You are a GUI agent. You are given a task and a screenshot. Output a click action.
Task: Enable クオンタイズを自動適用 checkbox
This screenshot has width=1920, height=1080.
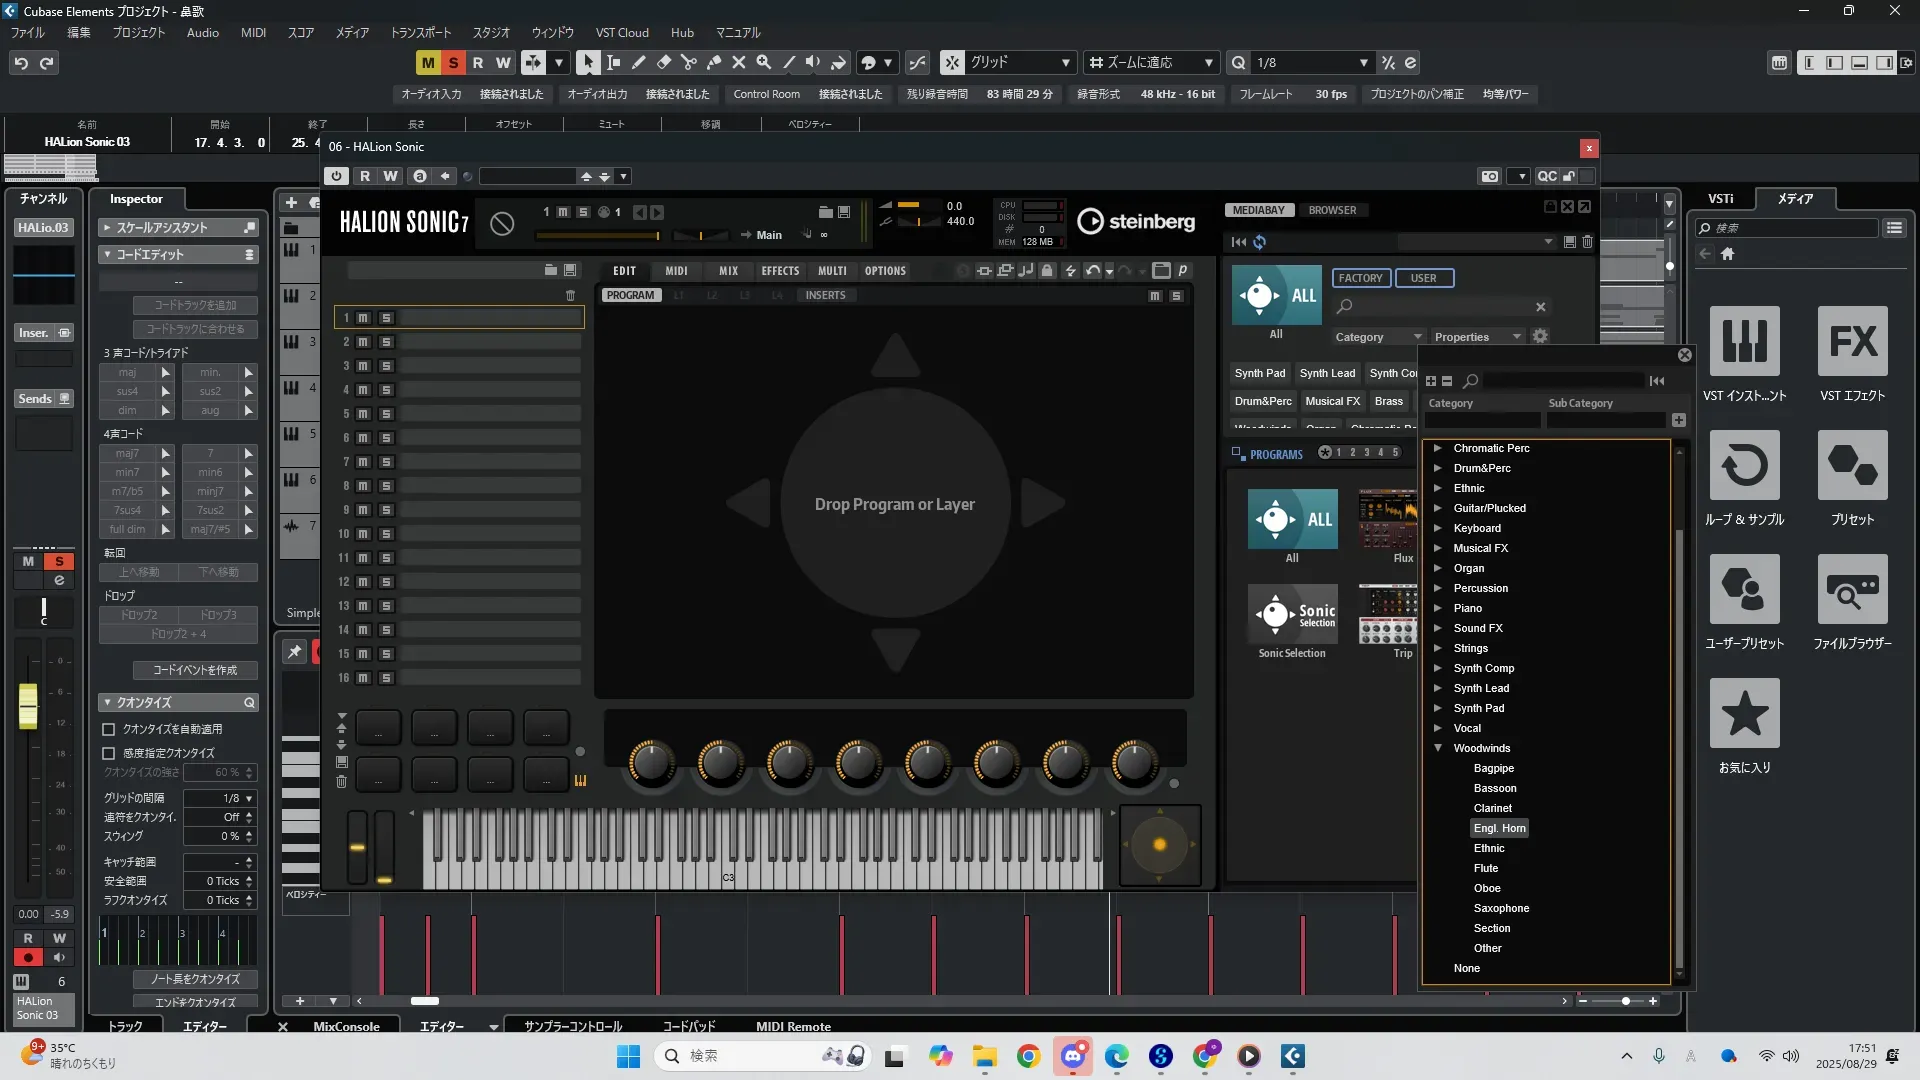[x=109, y=729]
